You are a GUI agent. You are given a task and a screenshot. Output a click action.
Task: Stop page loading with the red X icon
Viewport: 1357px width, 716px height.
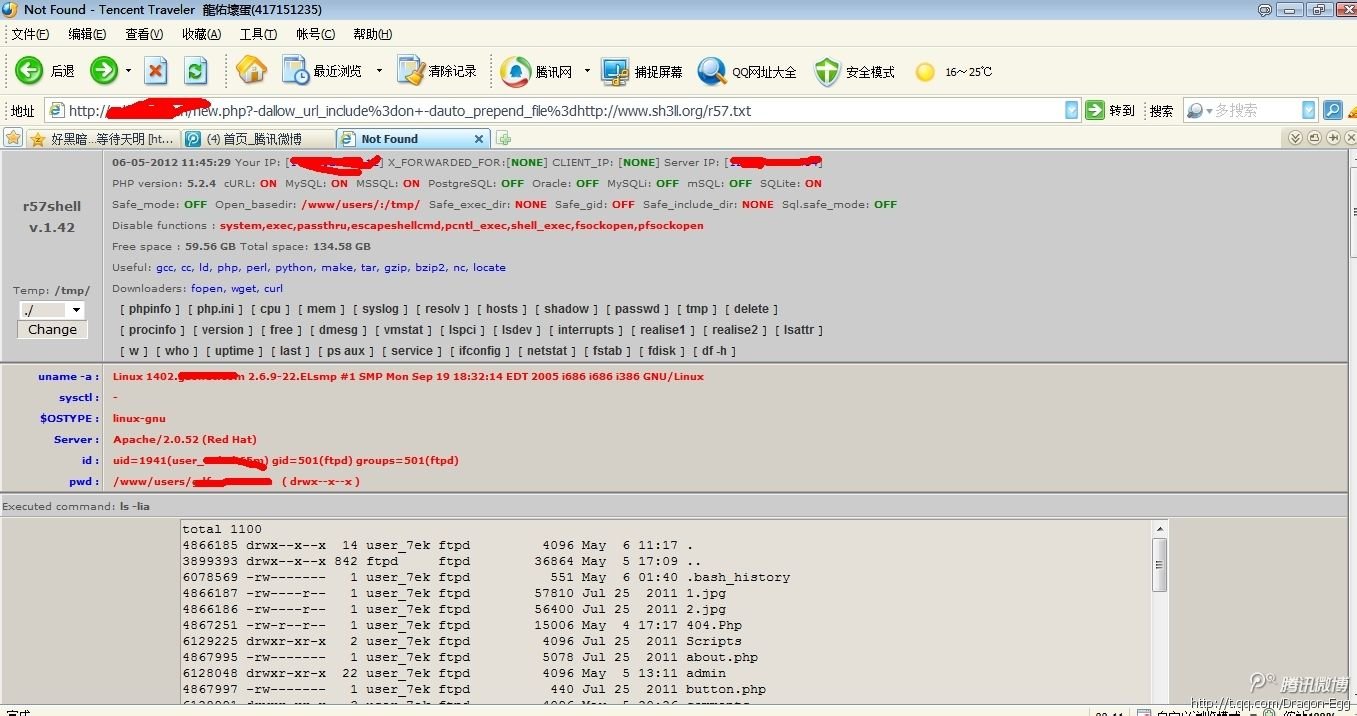click(x=156, y=71)
